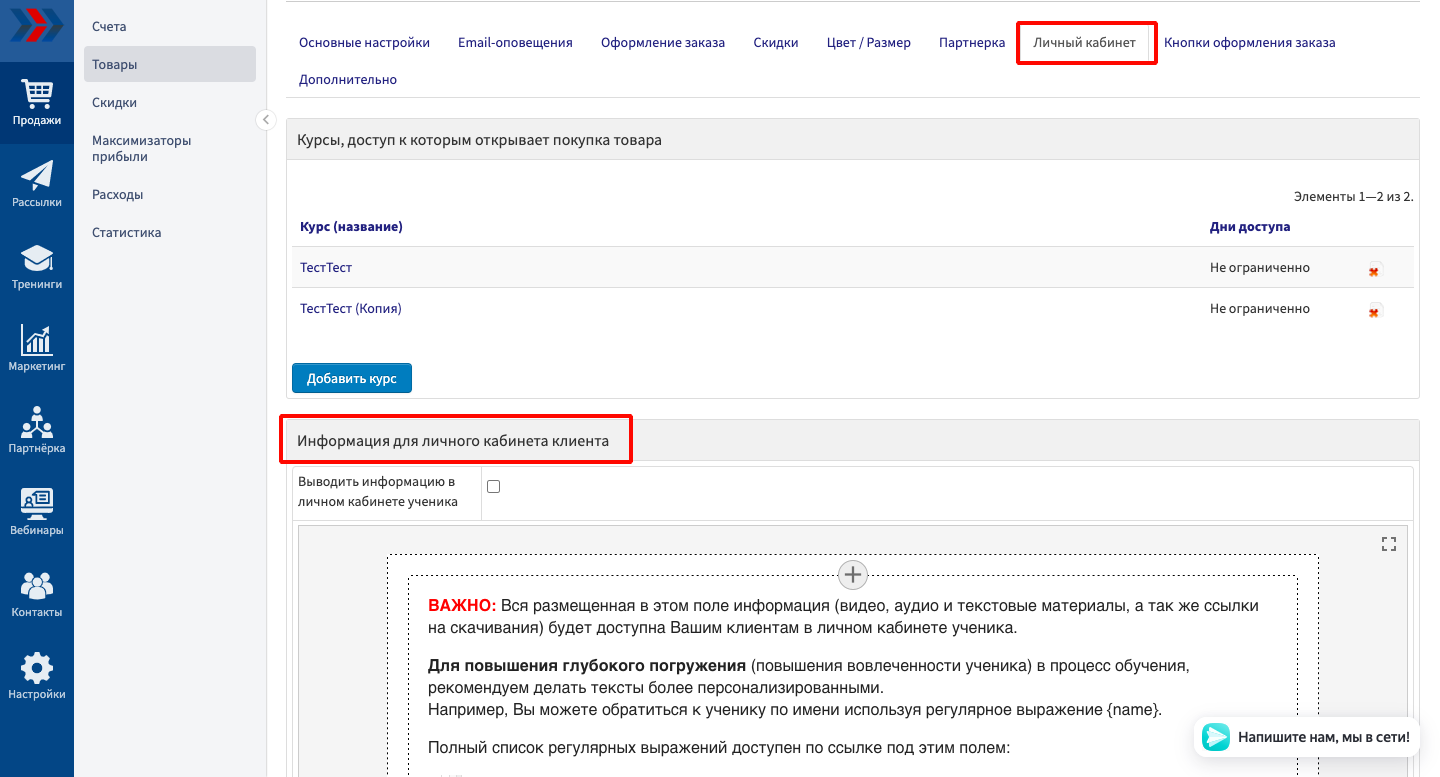Switch to Основные настройки tab
1440x777 pixels.
pos(364,43)
